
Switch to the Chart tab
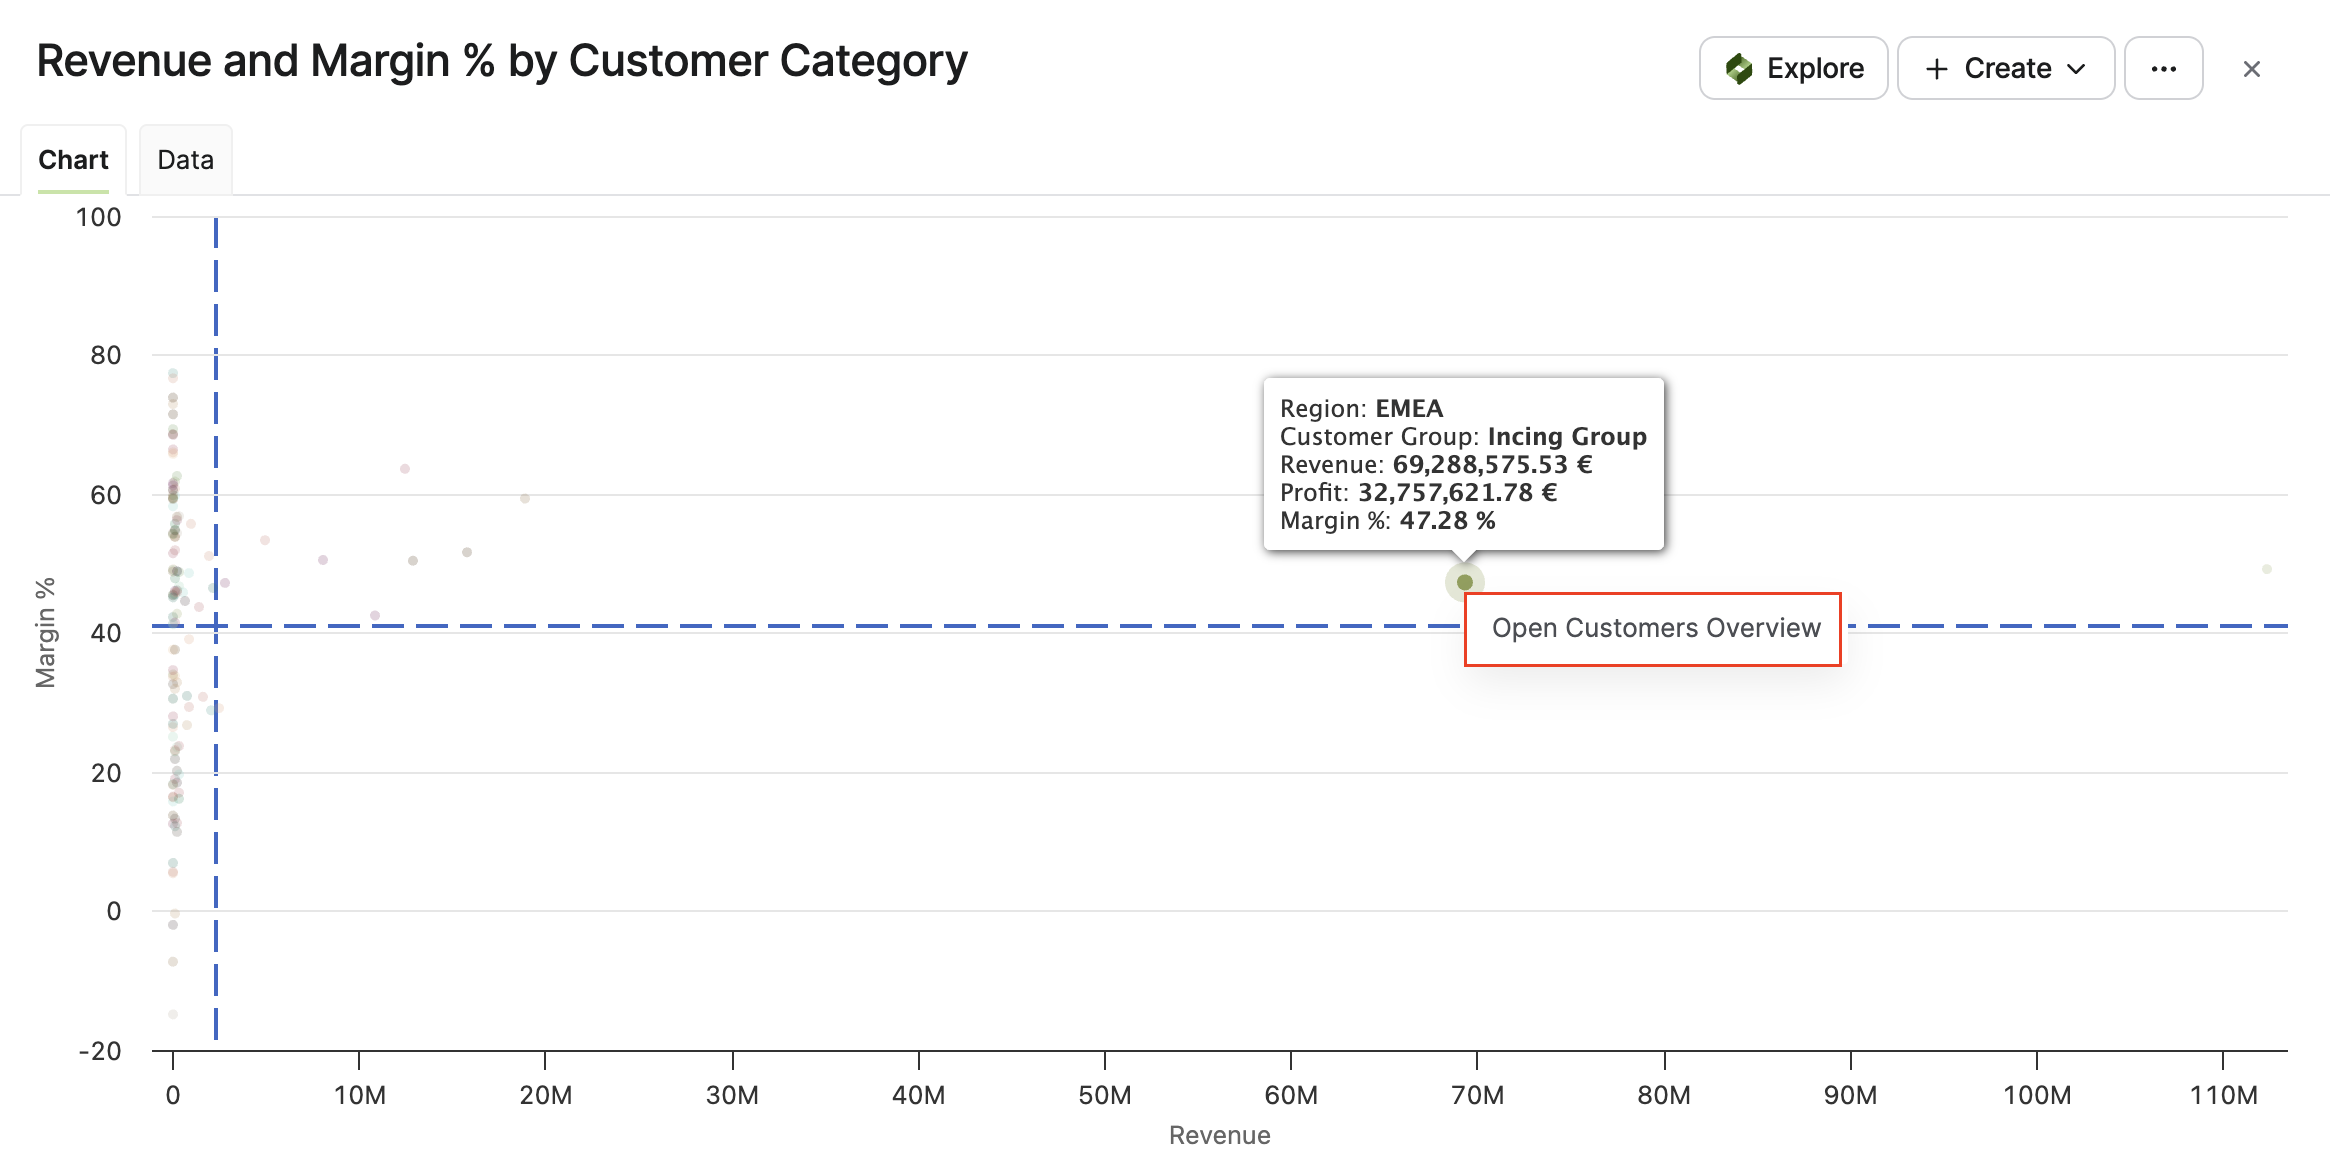click(x=73, y=160)
